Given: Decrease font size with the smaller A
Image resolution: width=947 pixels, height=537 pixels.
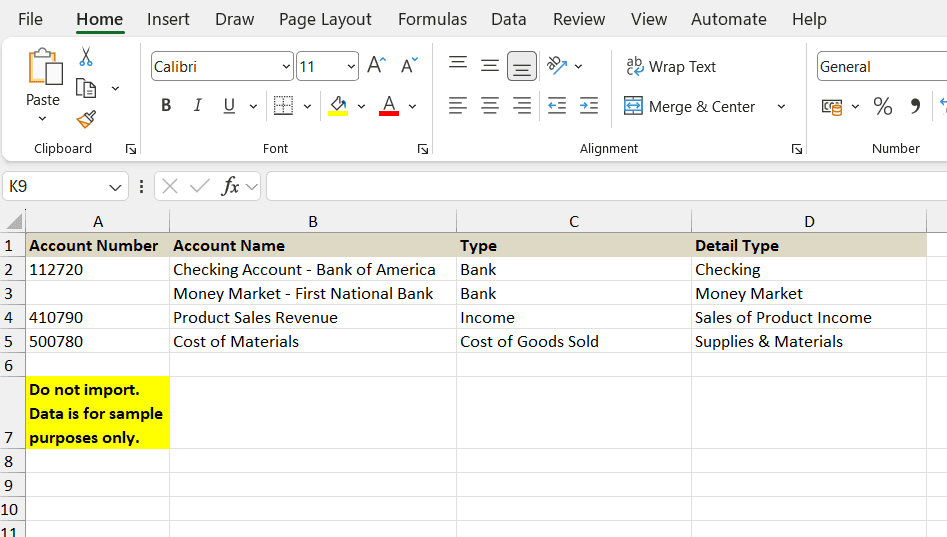Looking at the screenshot, I should click(409, 65).
